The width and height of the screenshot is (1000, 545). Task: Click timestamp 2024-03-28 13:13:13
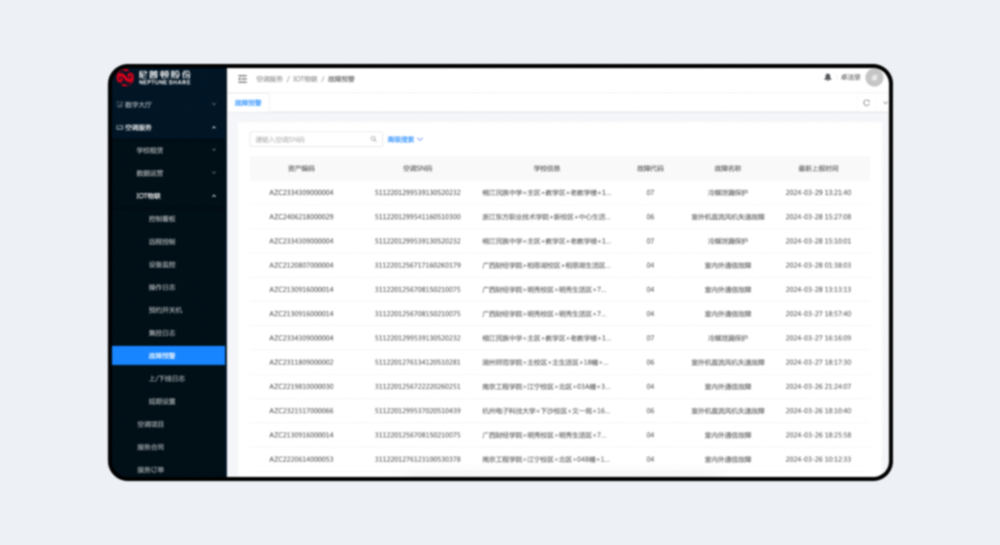pyautogui.click(x=818, y=289)
